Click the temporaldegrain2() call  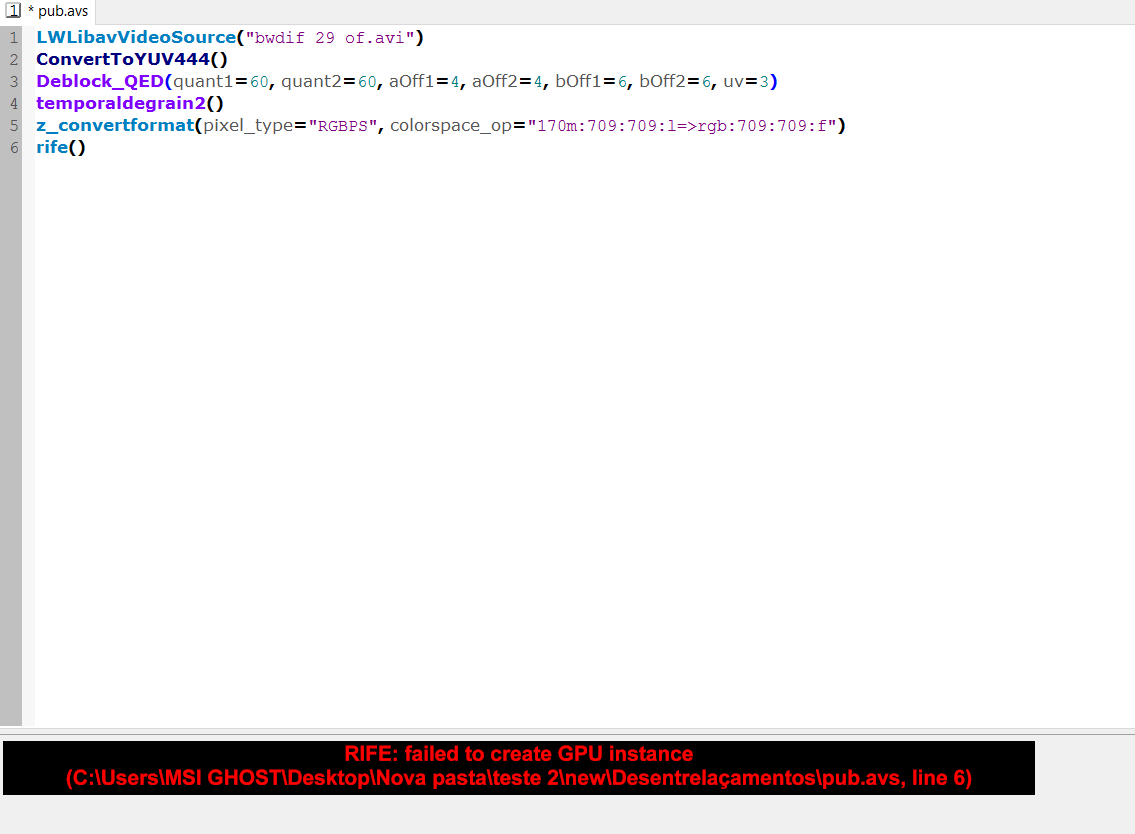(130, 104)
